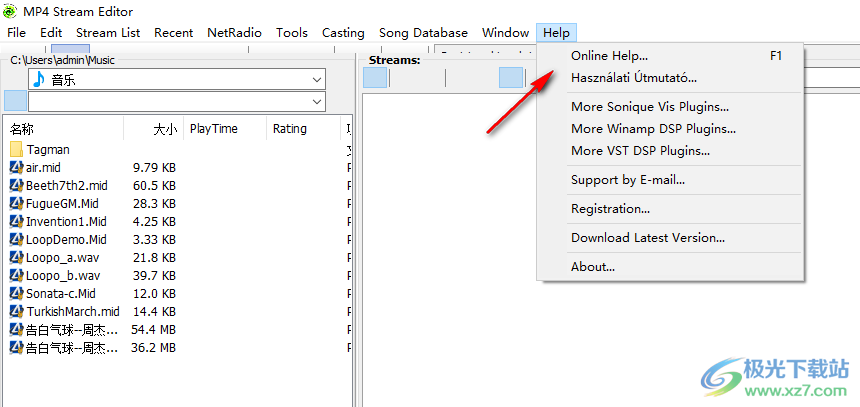Select the Loopo_b.wav file name
This screenshot has width=860, height=407.
pyautogui.click(x=63, y=275)
